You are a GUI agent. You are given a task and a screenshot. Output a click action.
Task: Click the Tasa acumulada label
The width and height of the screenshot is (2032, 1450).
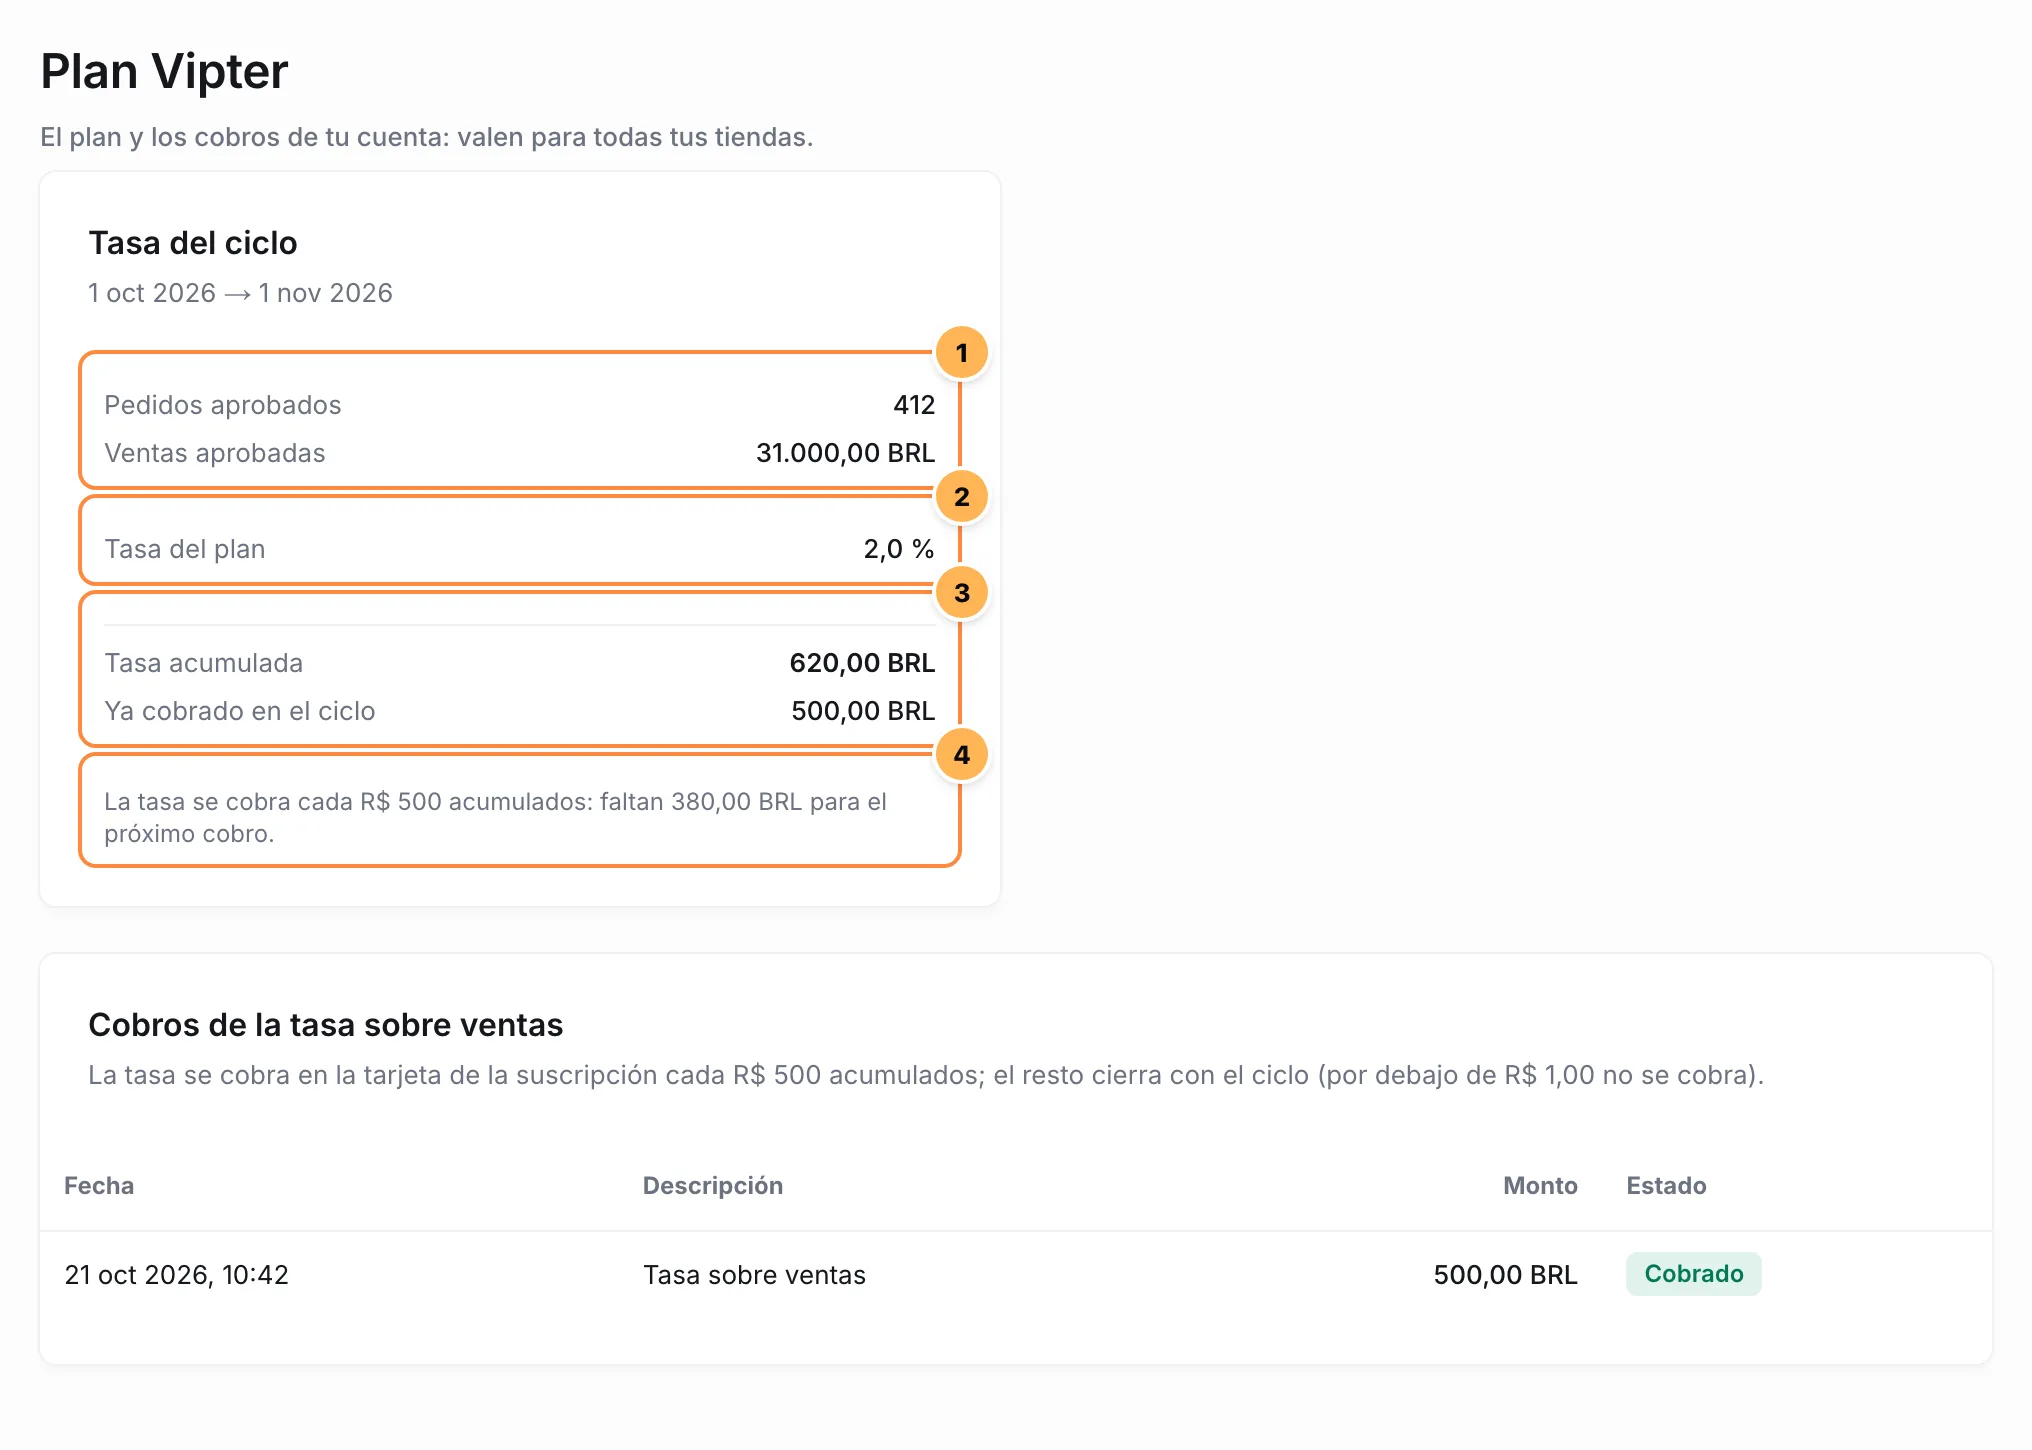coord(204,663)
